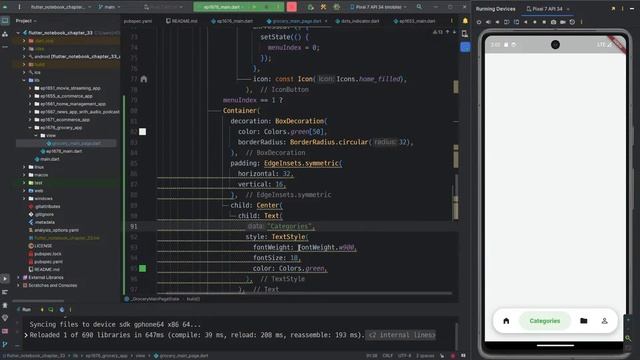Click the ep1676_main.dart run configuration button
The height and width of the screenshot is (360, 640).
click(x=222, y=7)
